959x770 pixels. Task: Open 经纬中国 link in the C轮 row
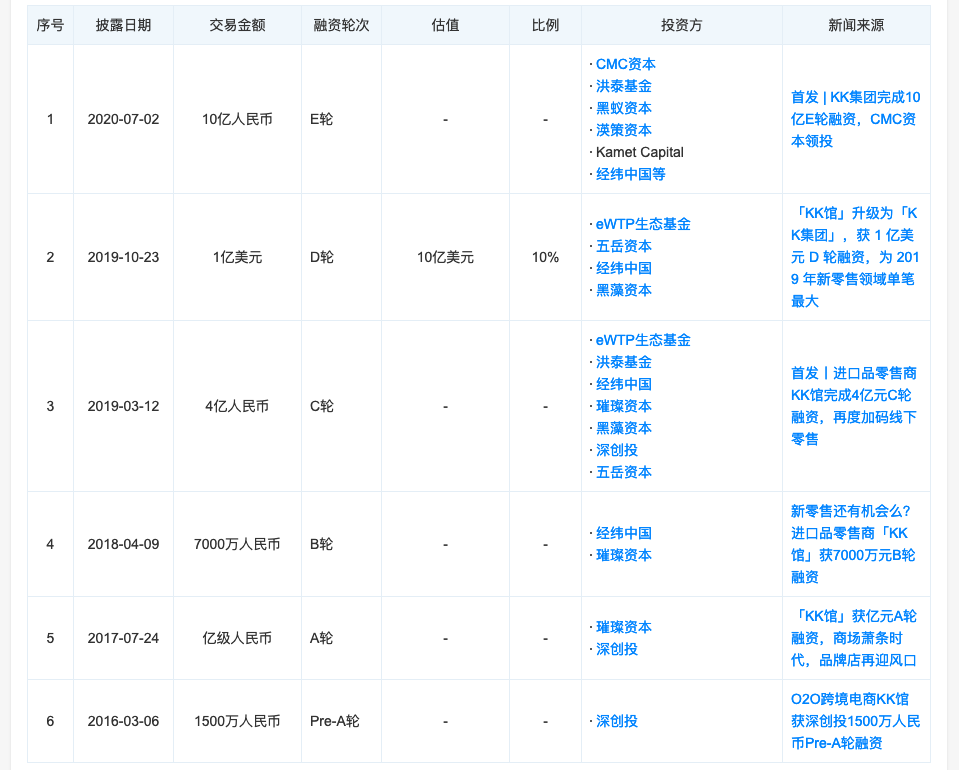(623, 385)
